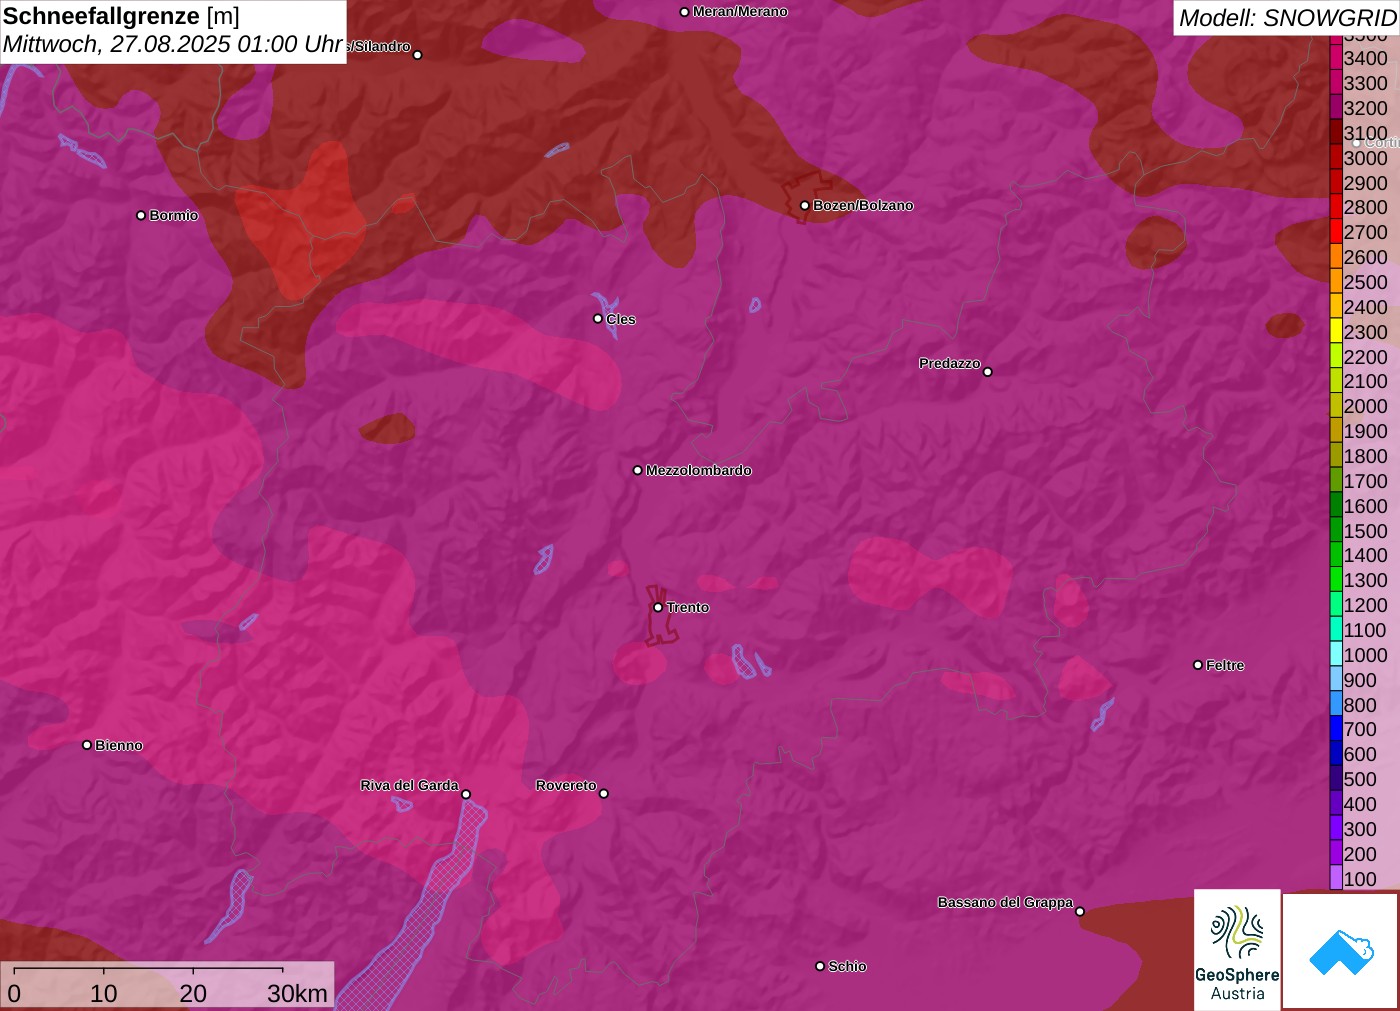The width and height of the screenshot is (1400, 1011).
Task: Click the Predazzo location marker
Action: click(987, 371)
